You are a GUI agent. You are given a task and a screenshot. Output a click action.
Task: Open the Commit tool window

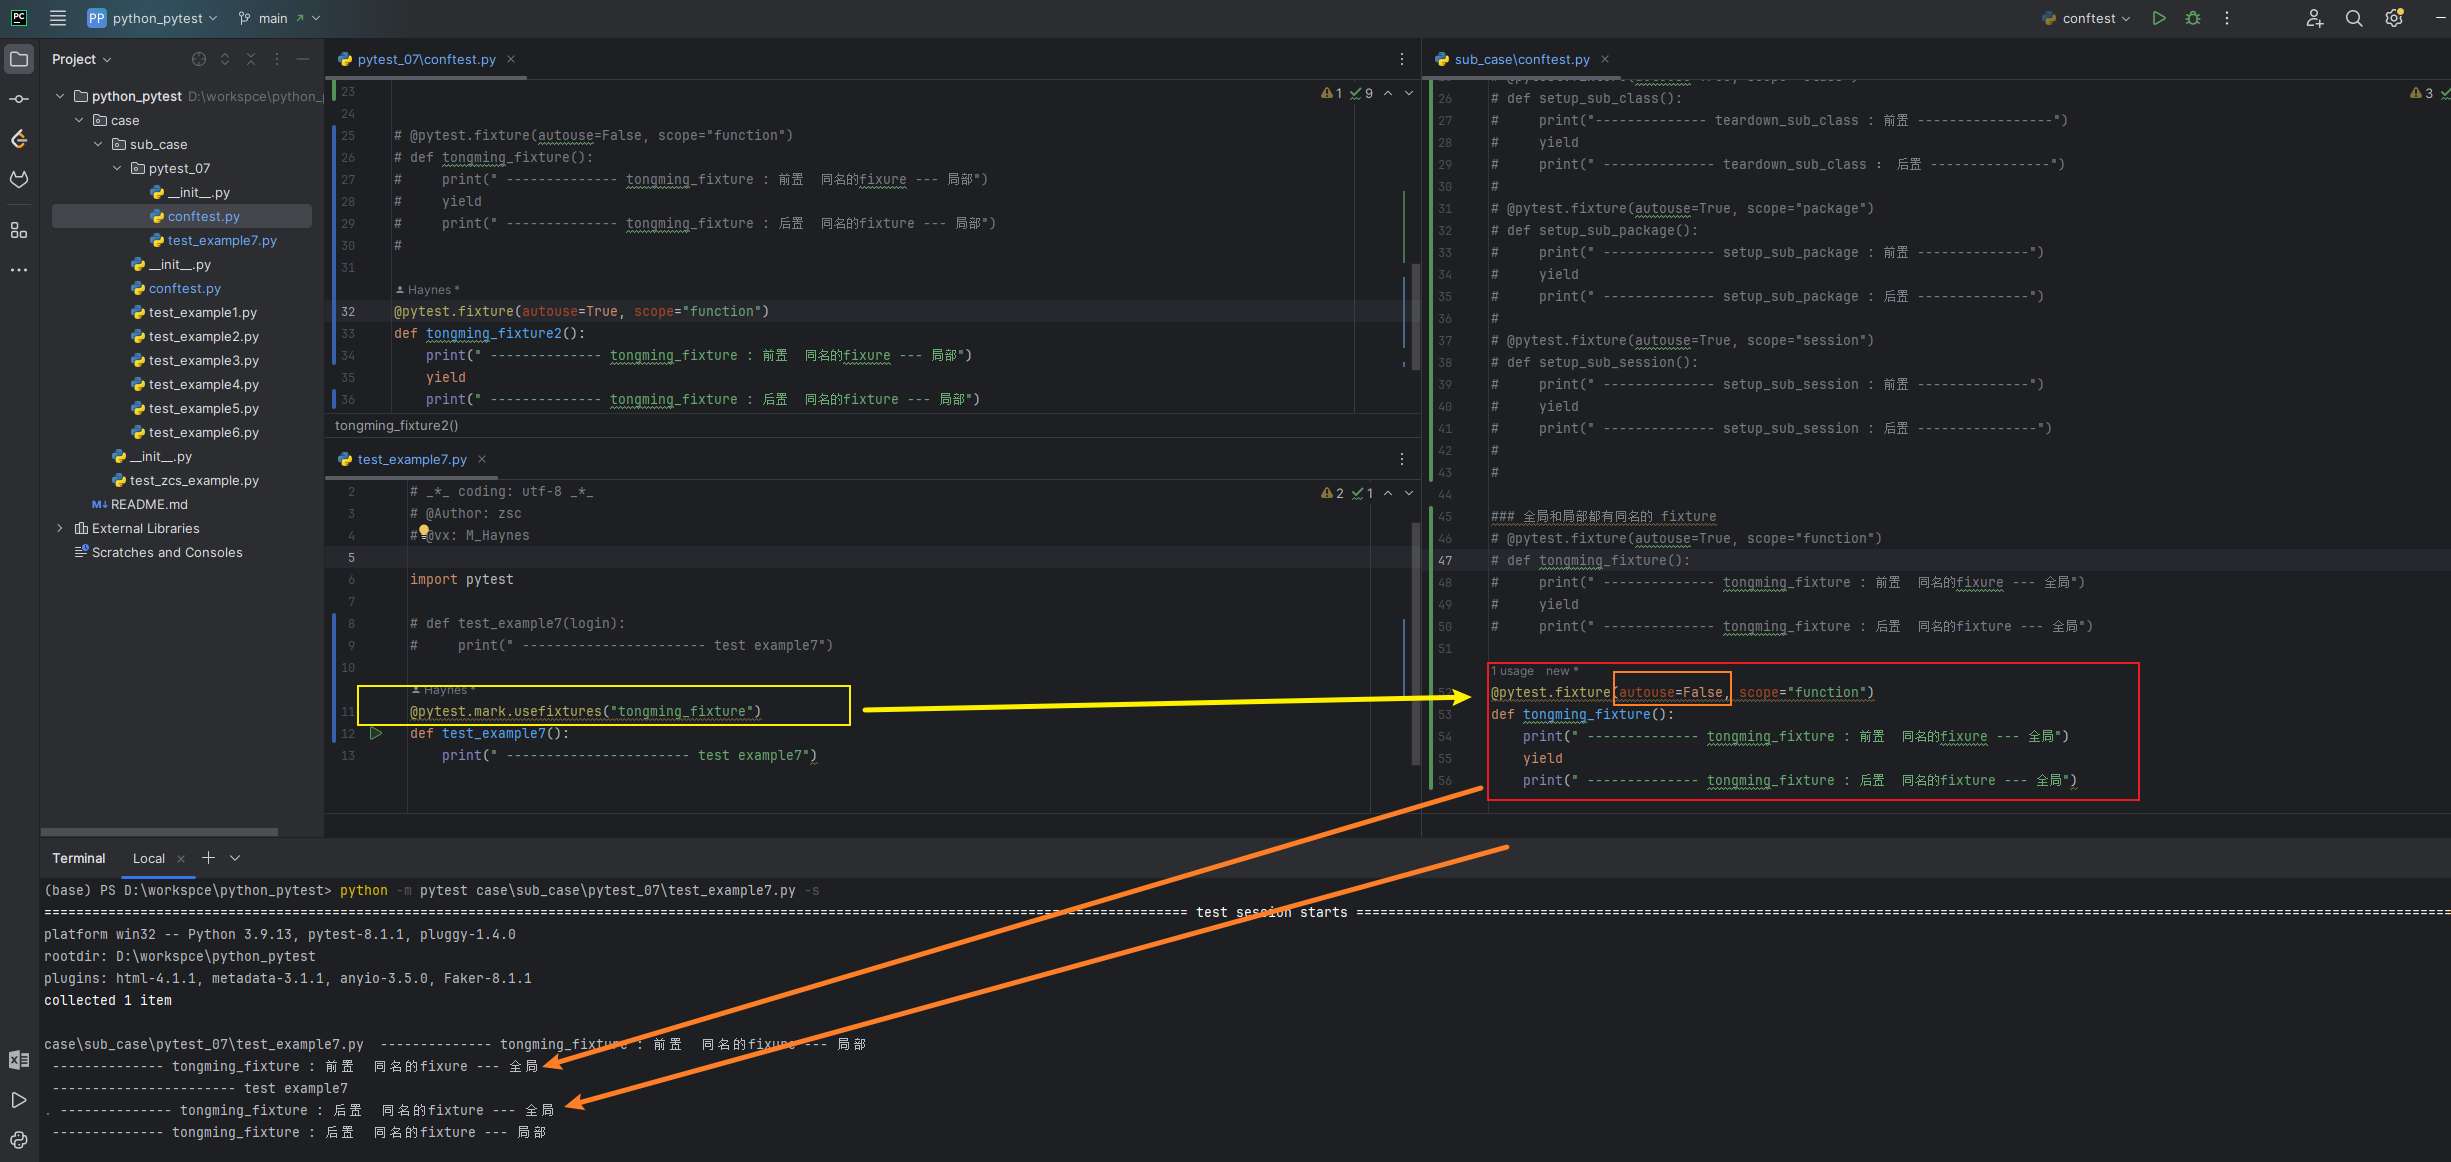[x=19, y=99]
